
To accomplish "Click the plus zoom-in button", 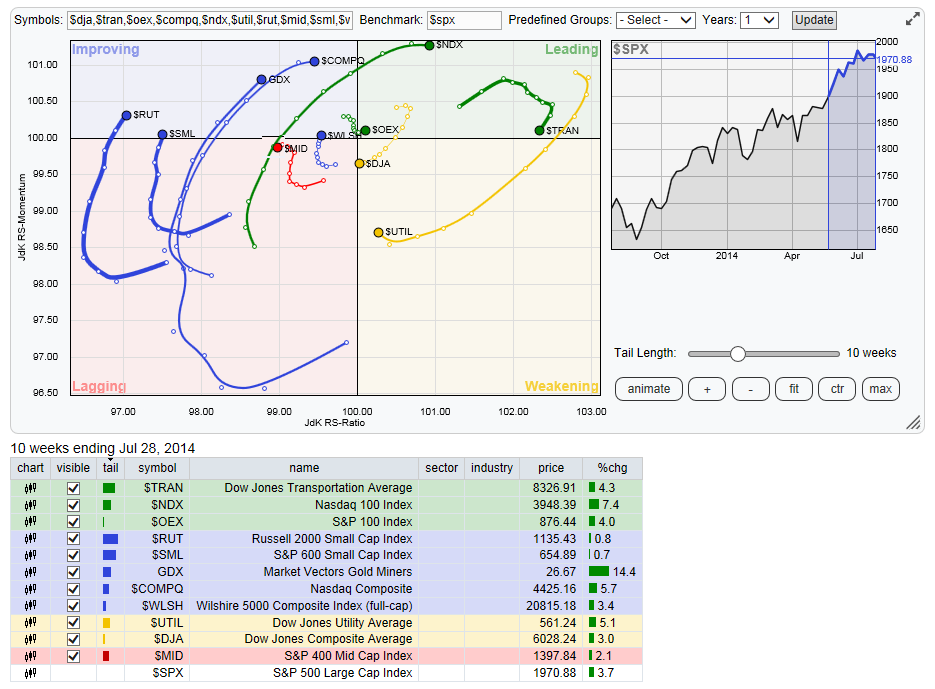I will [x=707, y=389].
